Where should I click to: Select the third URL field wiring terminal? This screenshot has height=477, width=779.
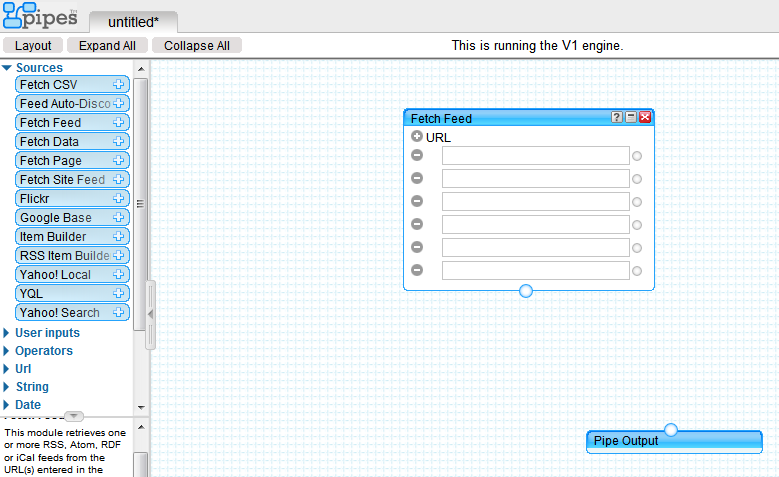pyautogui.click(x=637, y=202)
